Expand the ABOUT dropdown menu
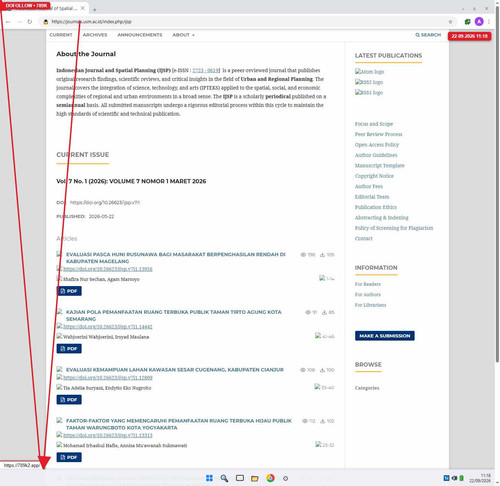Screen dimensions: 500x486 [183, 35]
